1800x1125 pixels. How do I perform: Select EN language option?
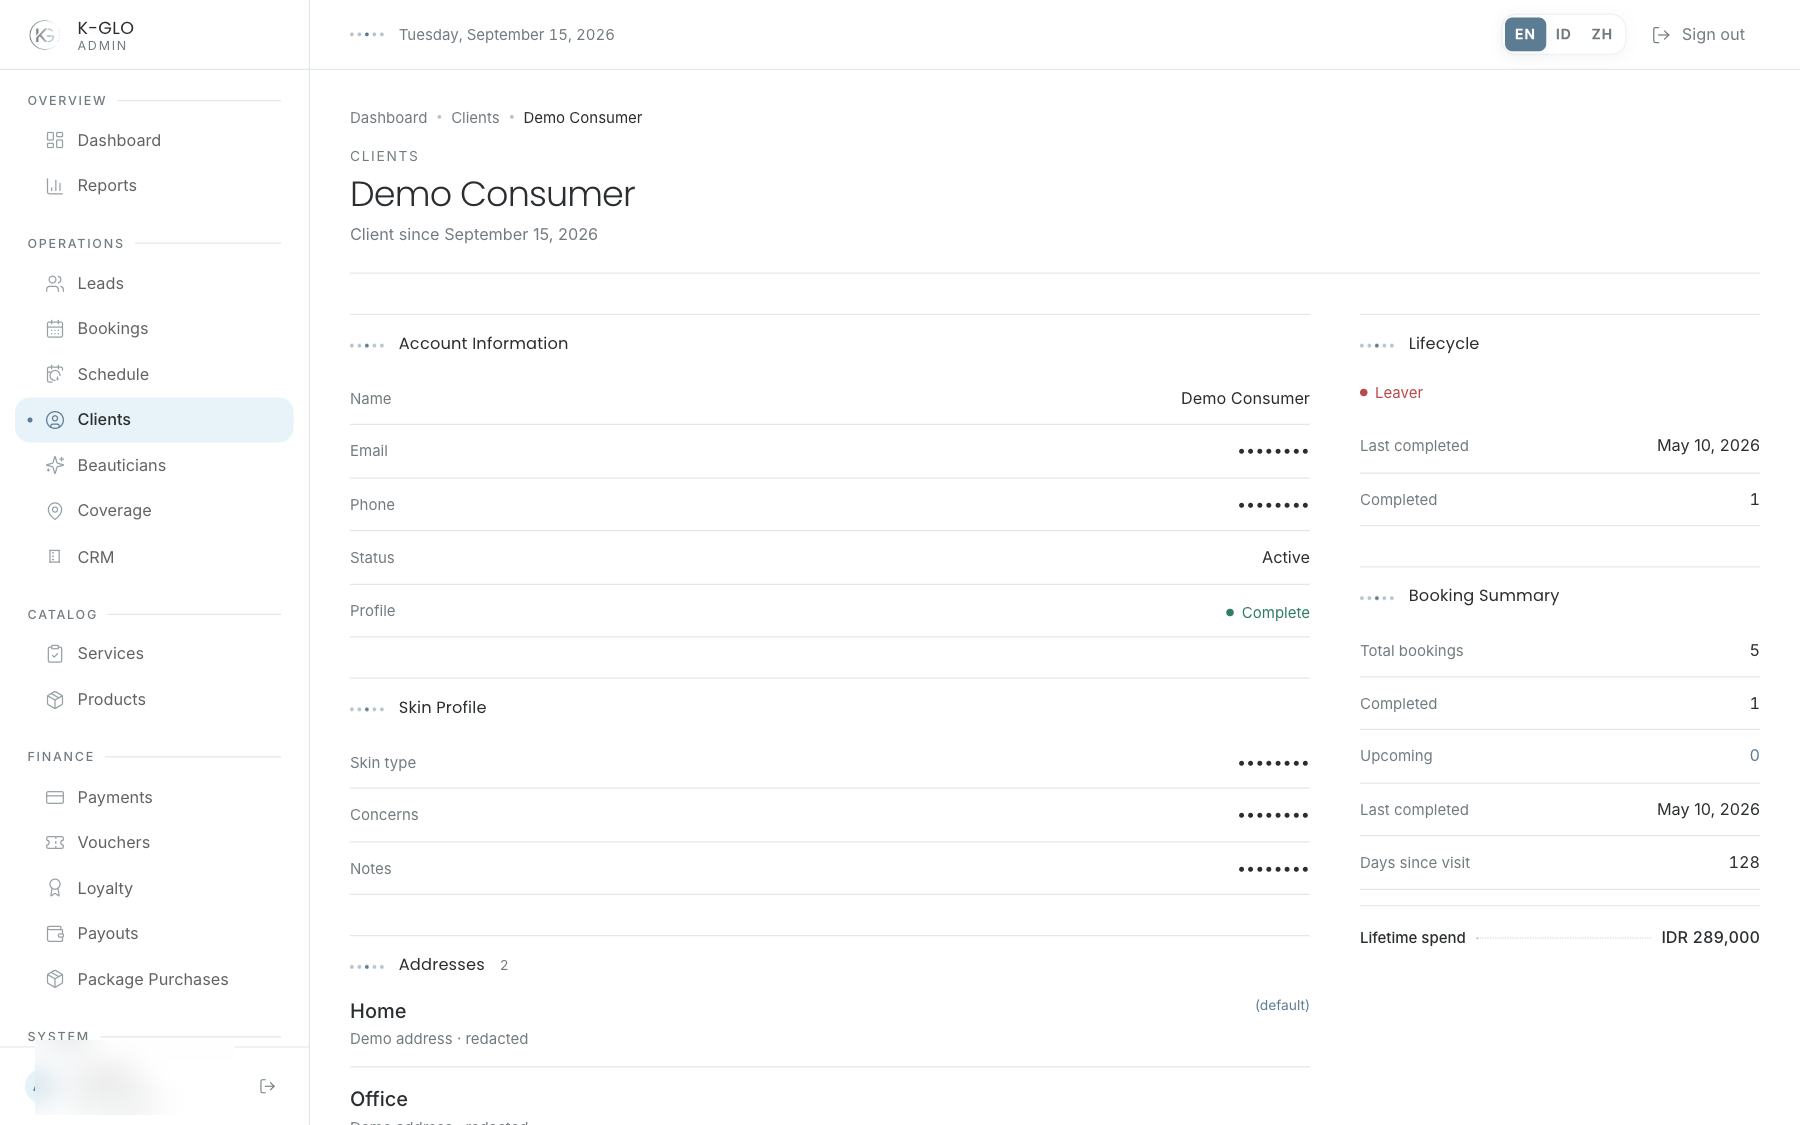click(x=1525, y=34)
